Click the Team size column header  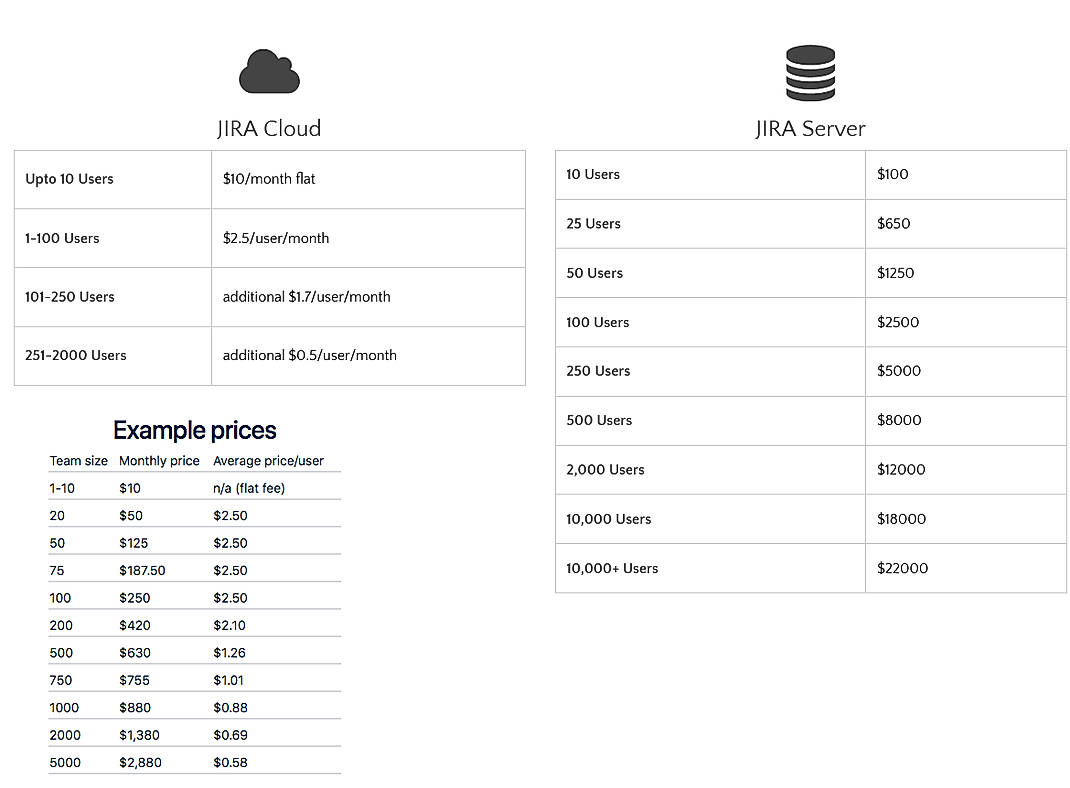[x=79, y=461]
